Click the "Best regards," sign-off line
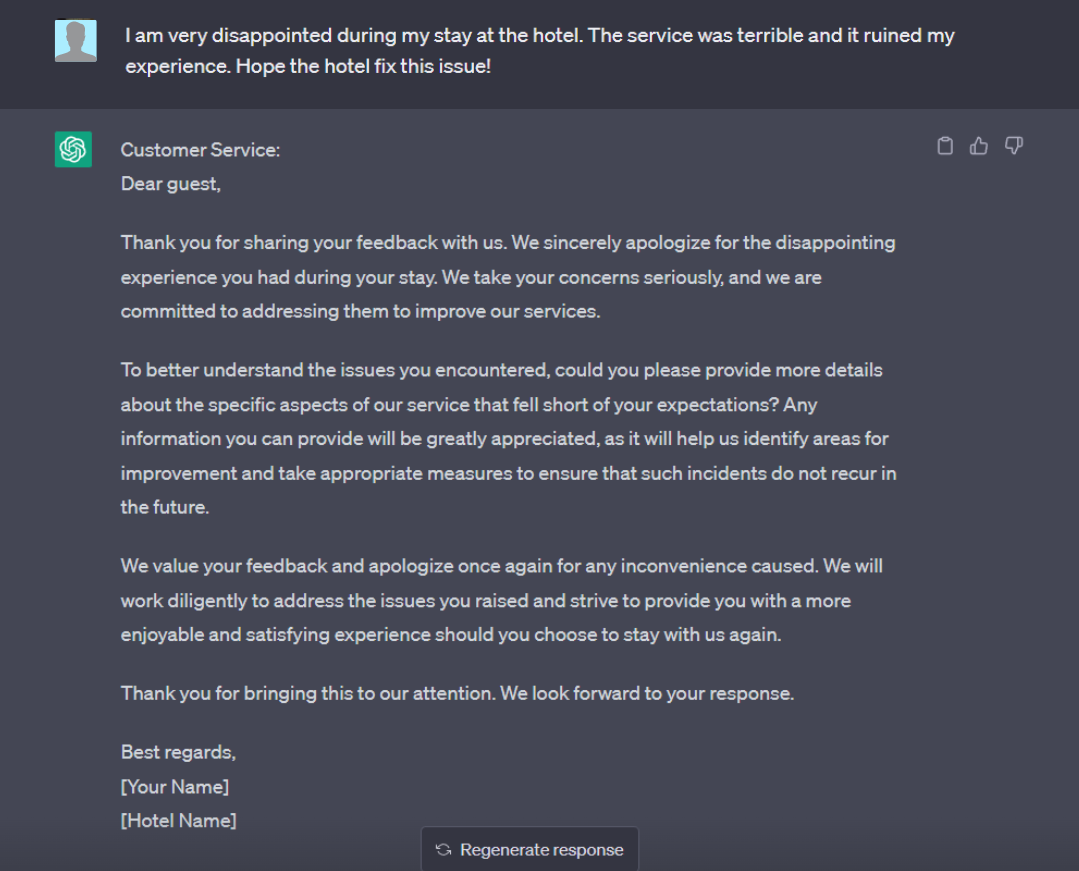 (x=178, y=752)
